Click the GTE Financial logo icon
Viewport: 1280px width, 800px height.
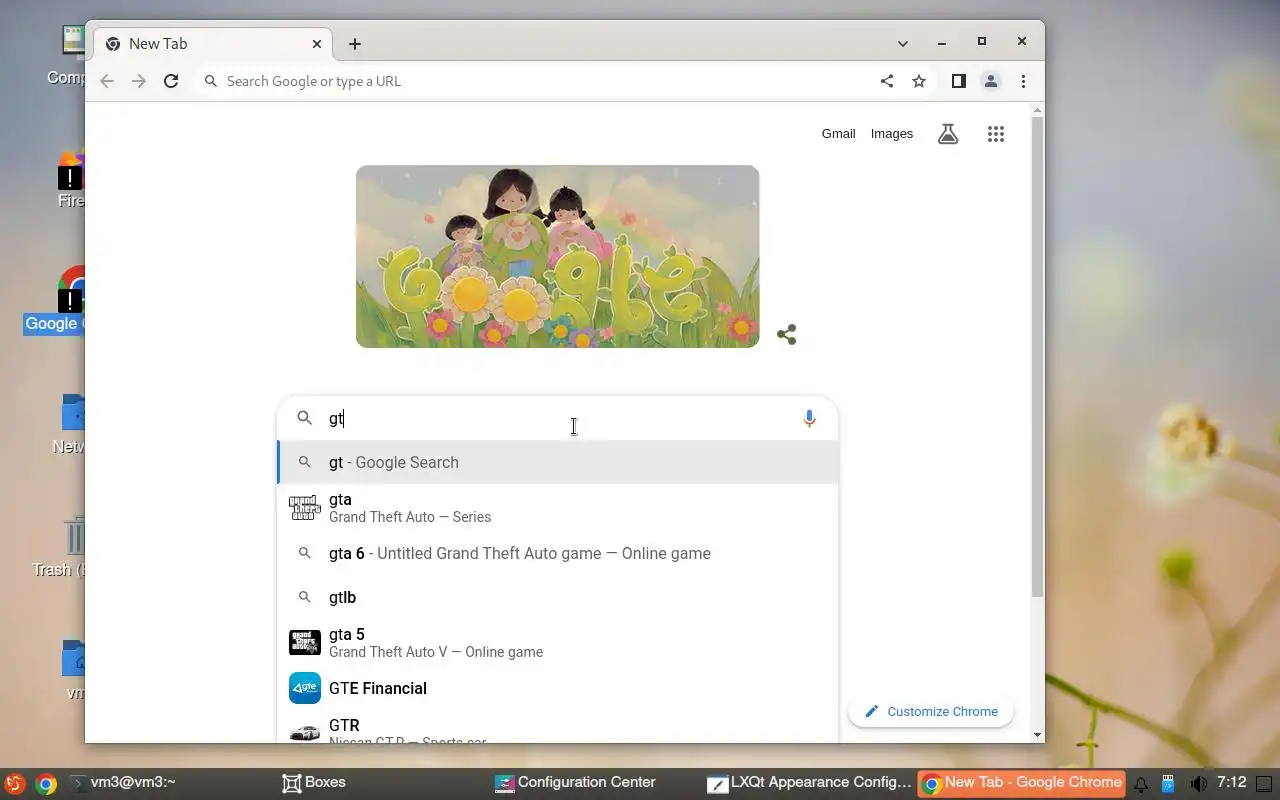click(305, 688)
